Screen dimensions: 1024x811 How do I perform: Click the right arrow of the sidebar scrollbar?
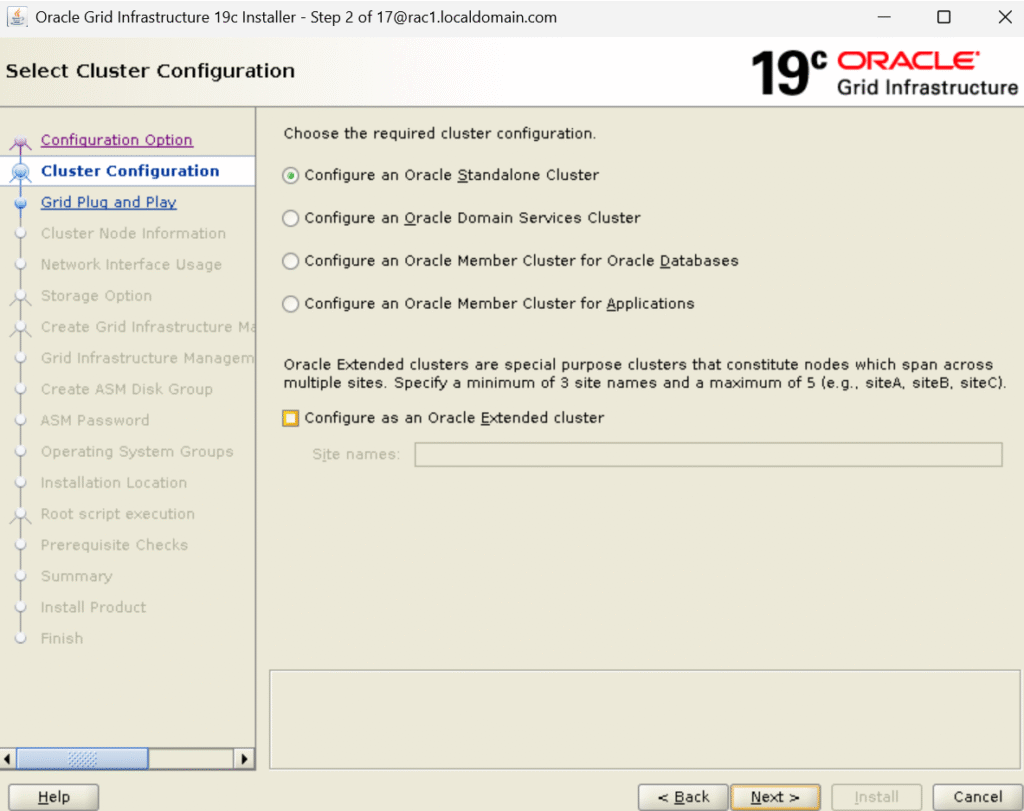click(x=244, y=759)
